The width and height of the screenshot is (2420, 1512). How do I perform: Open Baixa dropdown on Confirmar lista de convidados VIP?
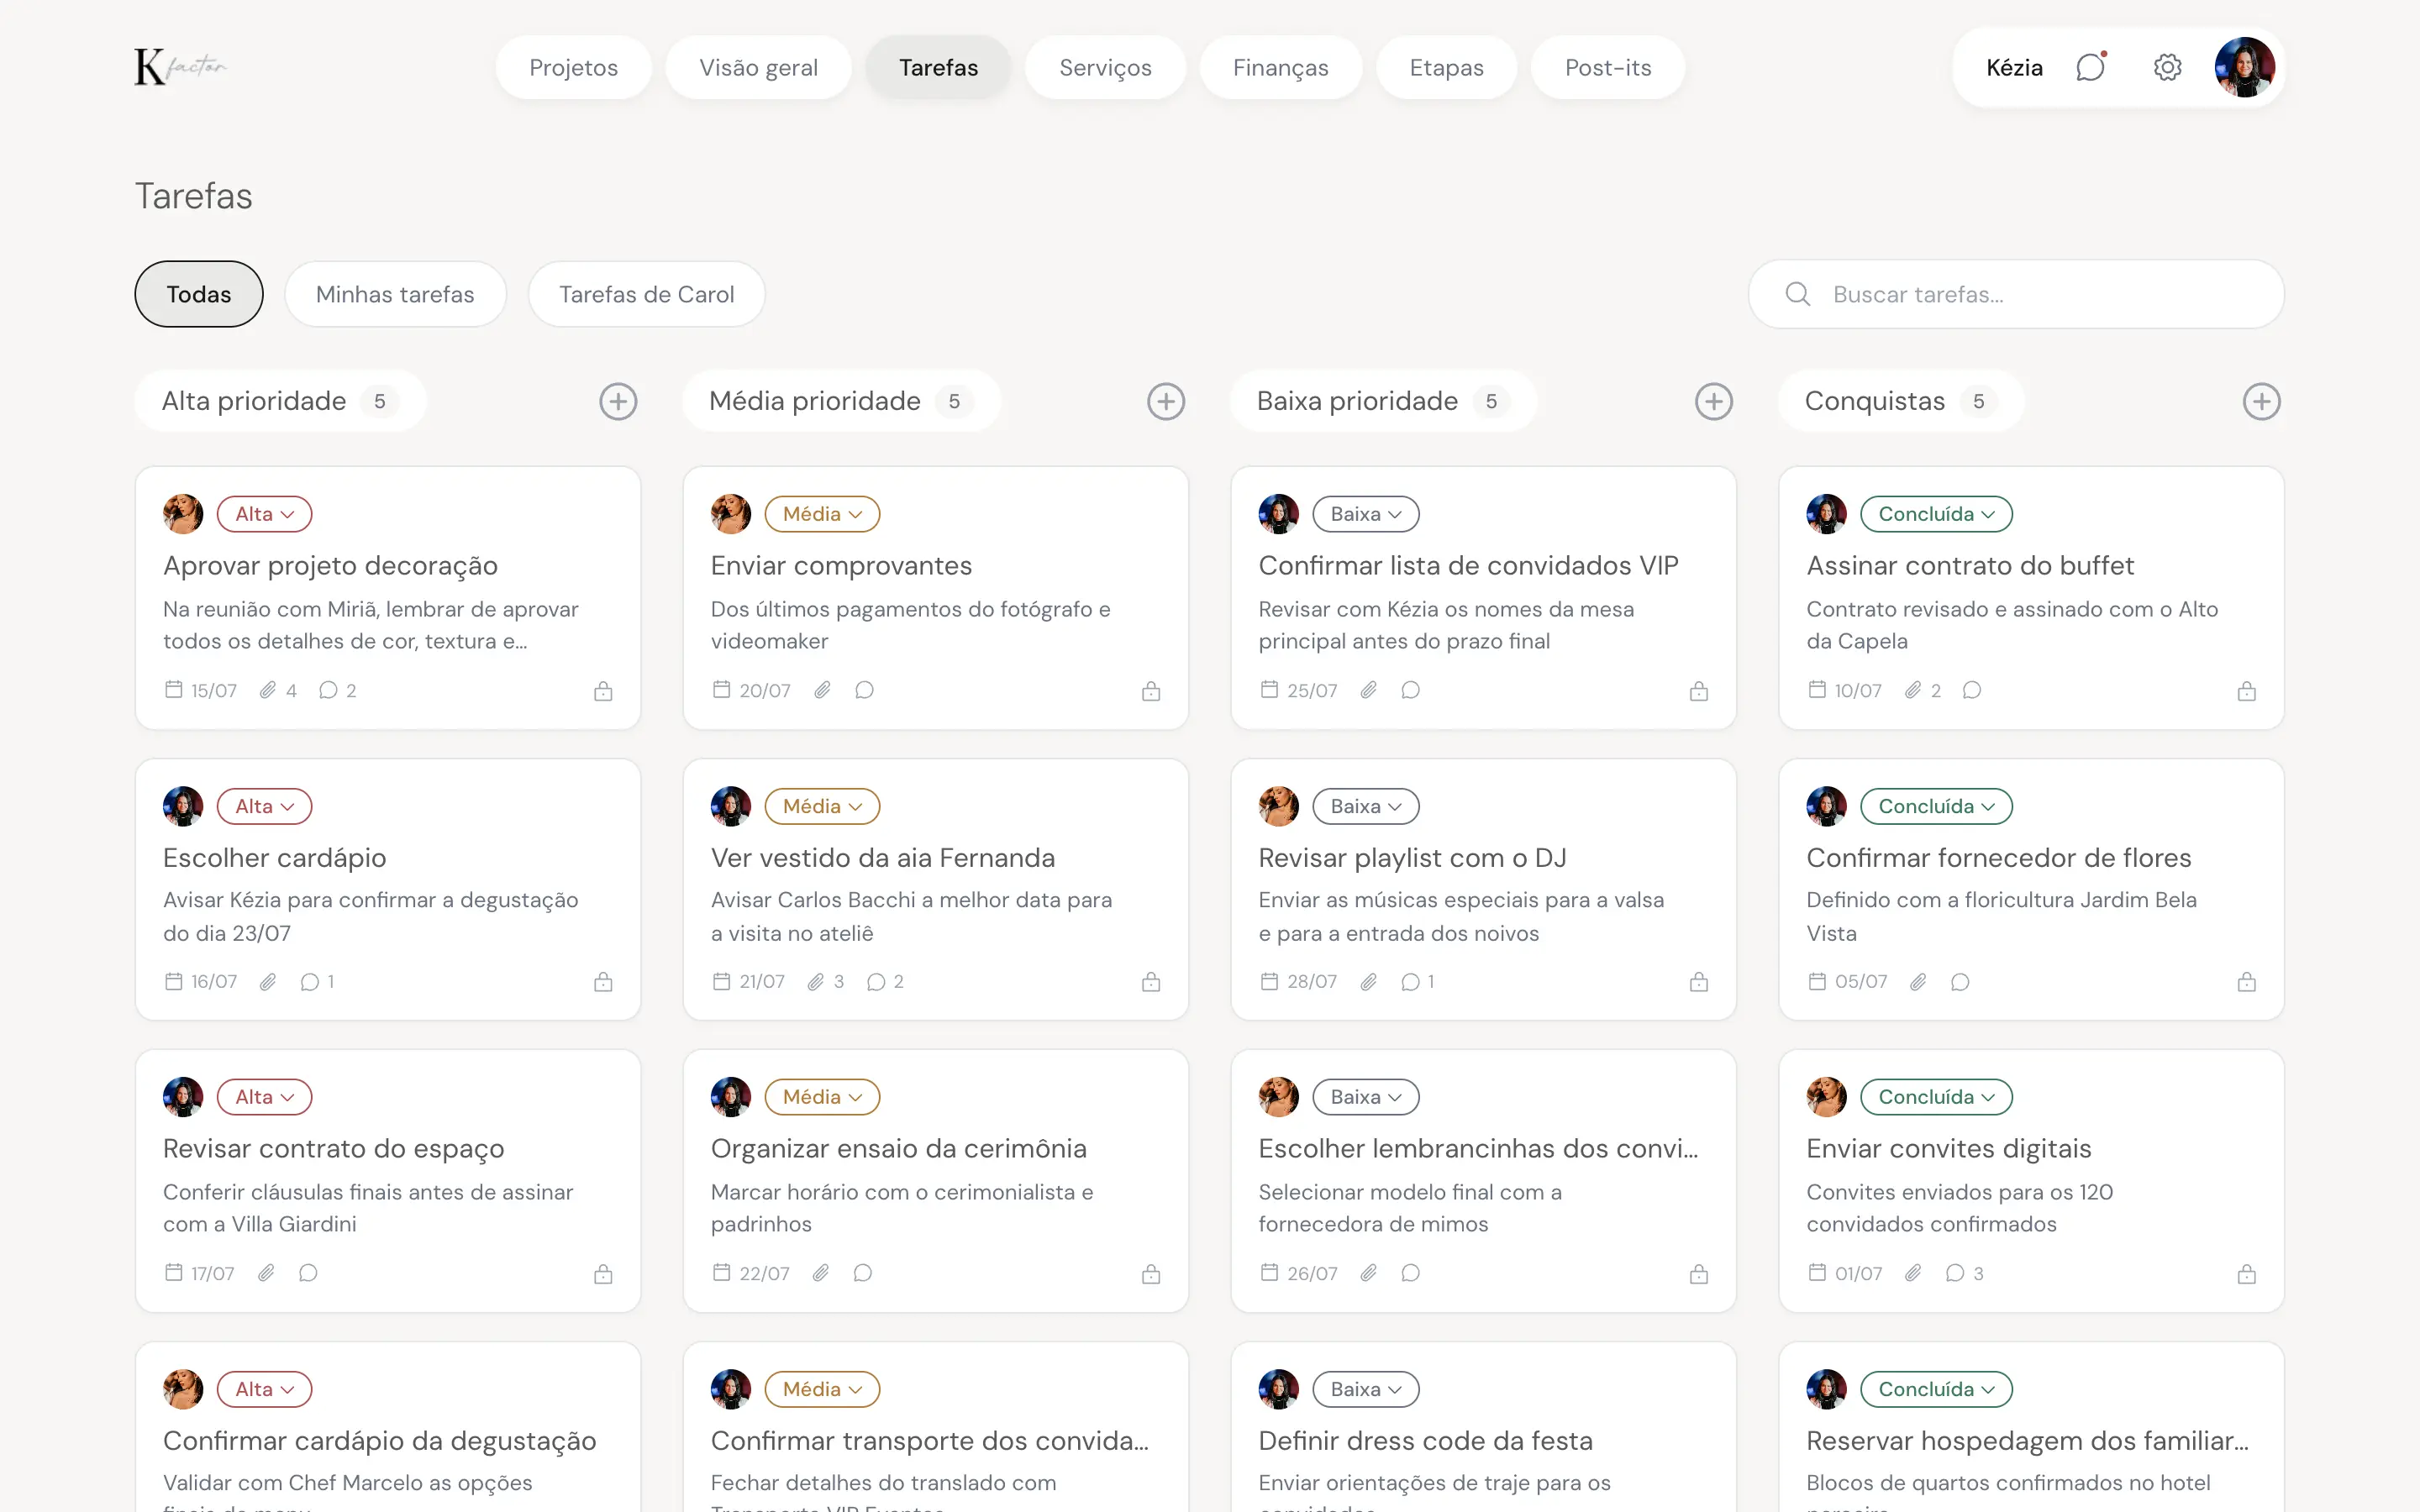(1366, 514)
